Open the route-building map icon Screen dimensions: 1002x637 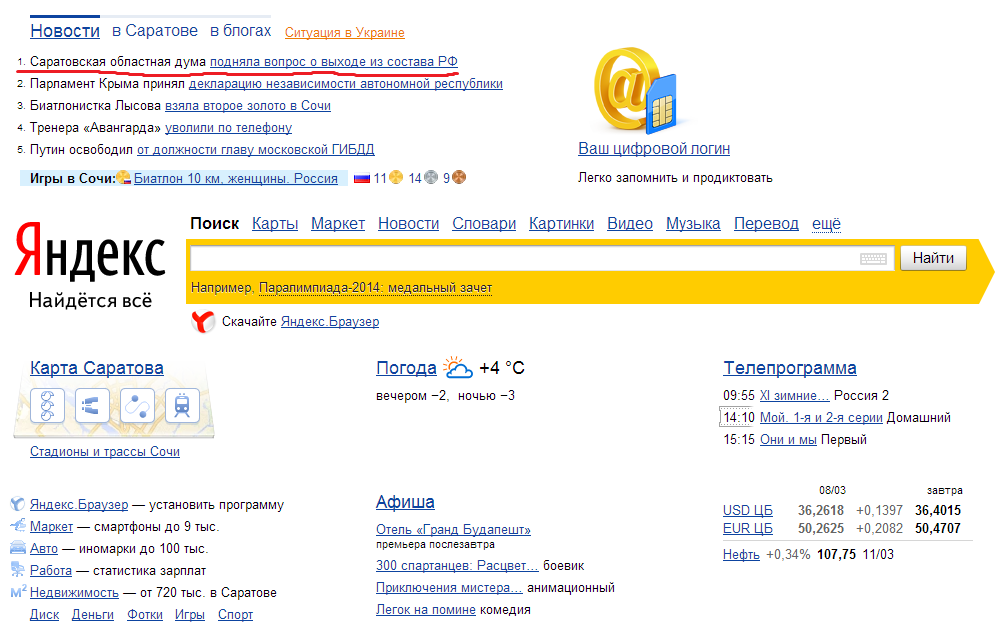(137, 406)
